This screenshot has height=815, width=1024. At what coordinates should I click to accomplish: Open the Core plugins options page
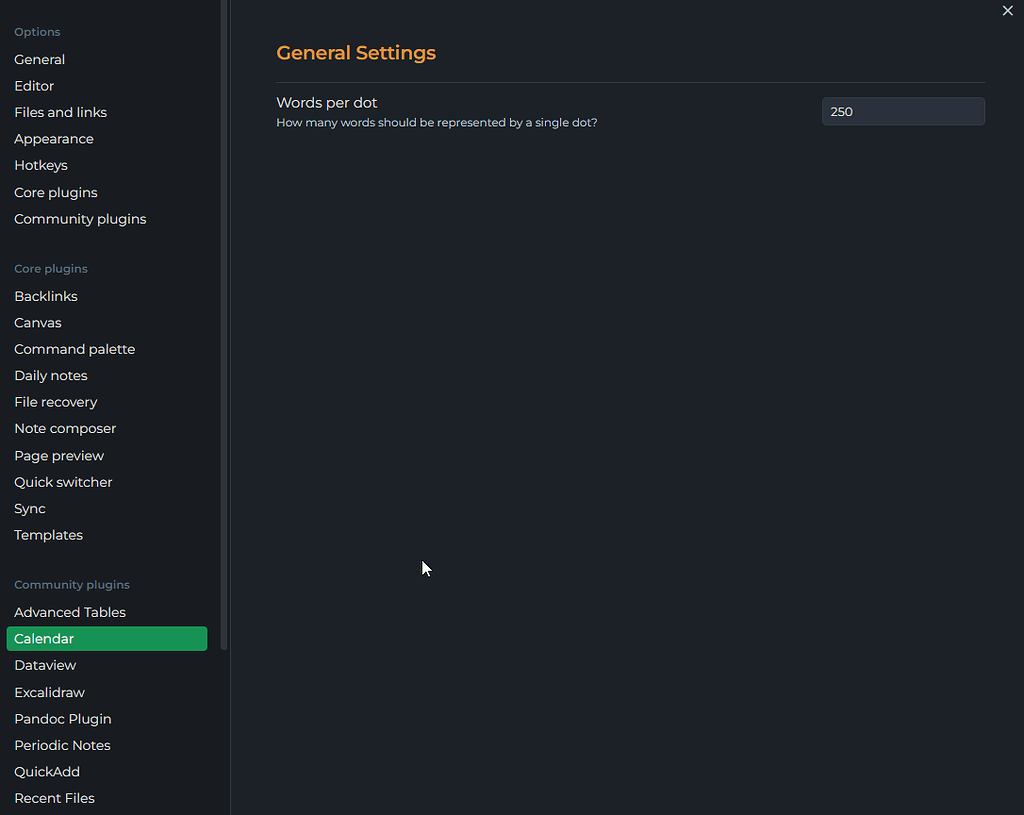55,192
